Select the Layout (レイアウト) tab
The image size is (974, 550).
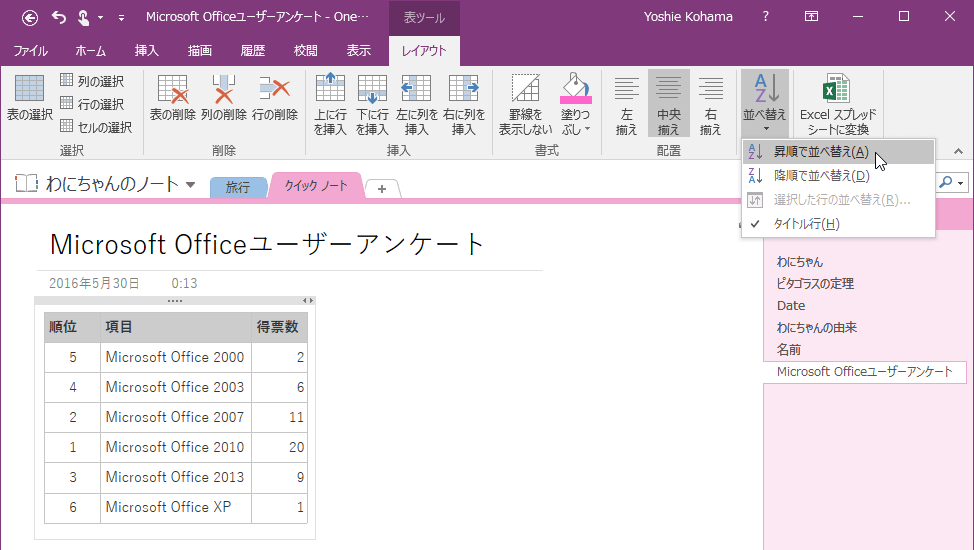[x=424, y=51]
